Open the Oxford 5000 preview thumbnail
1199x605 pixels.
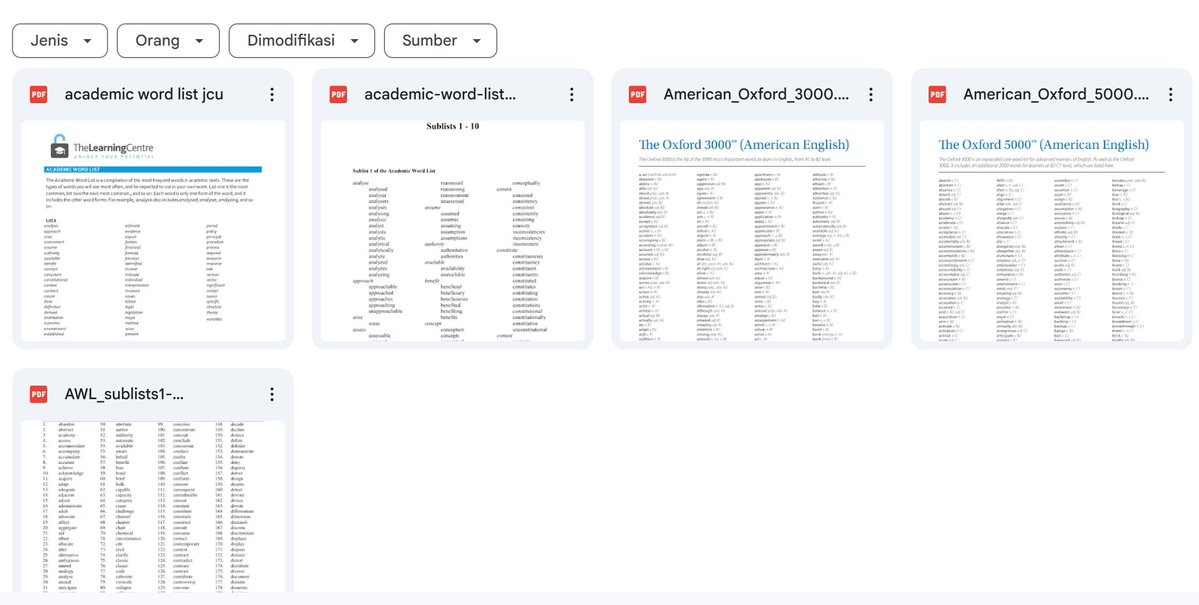[1052, 231]
